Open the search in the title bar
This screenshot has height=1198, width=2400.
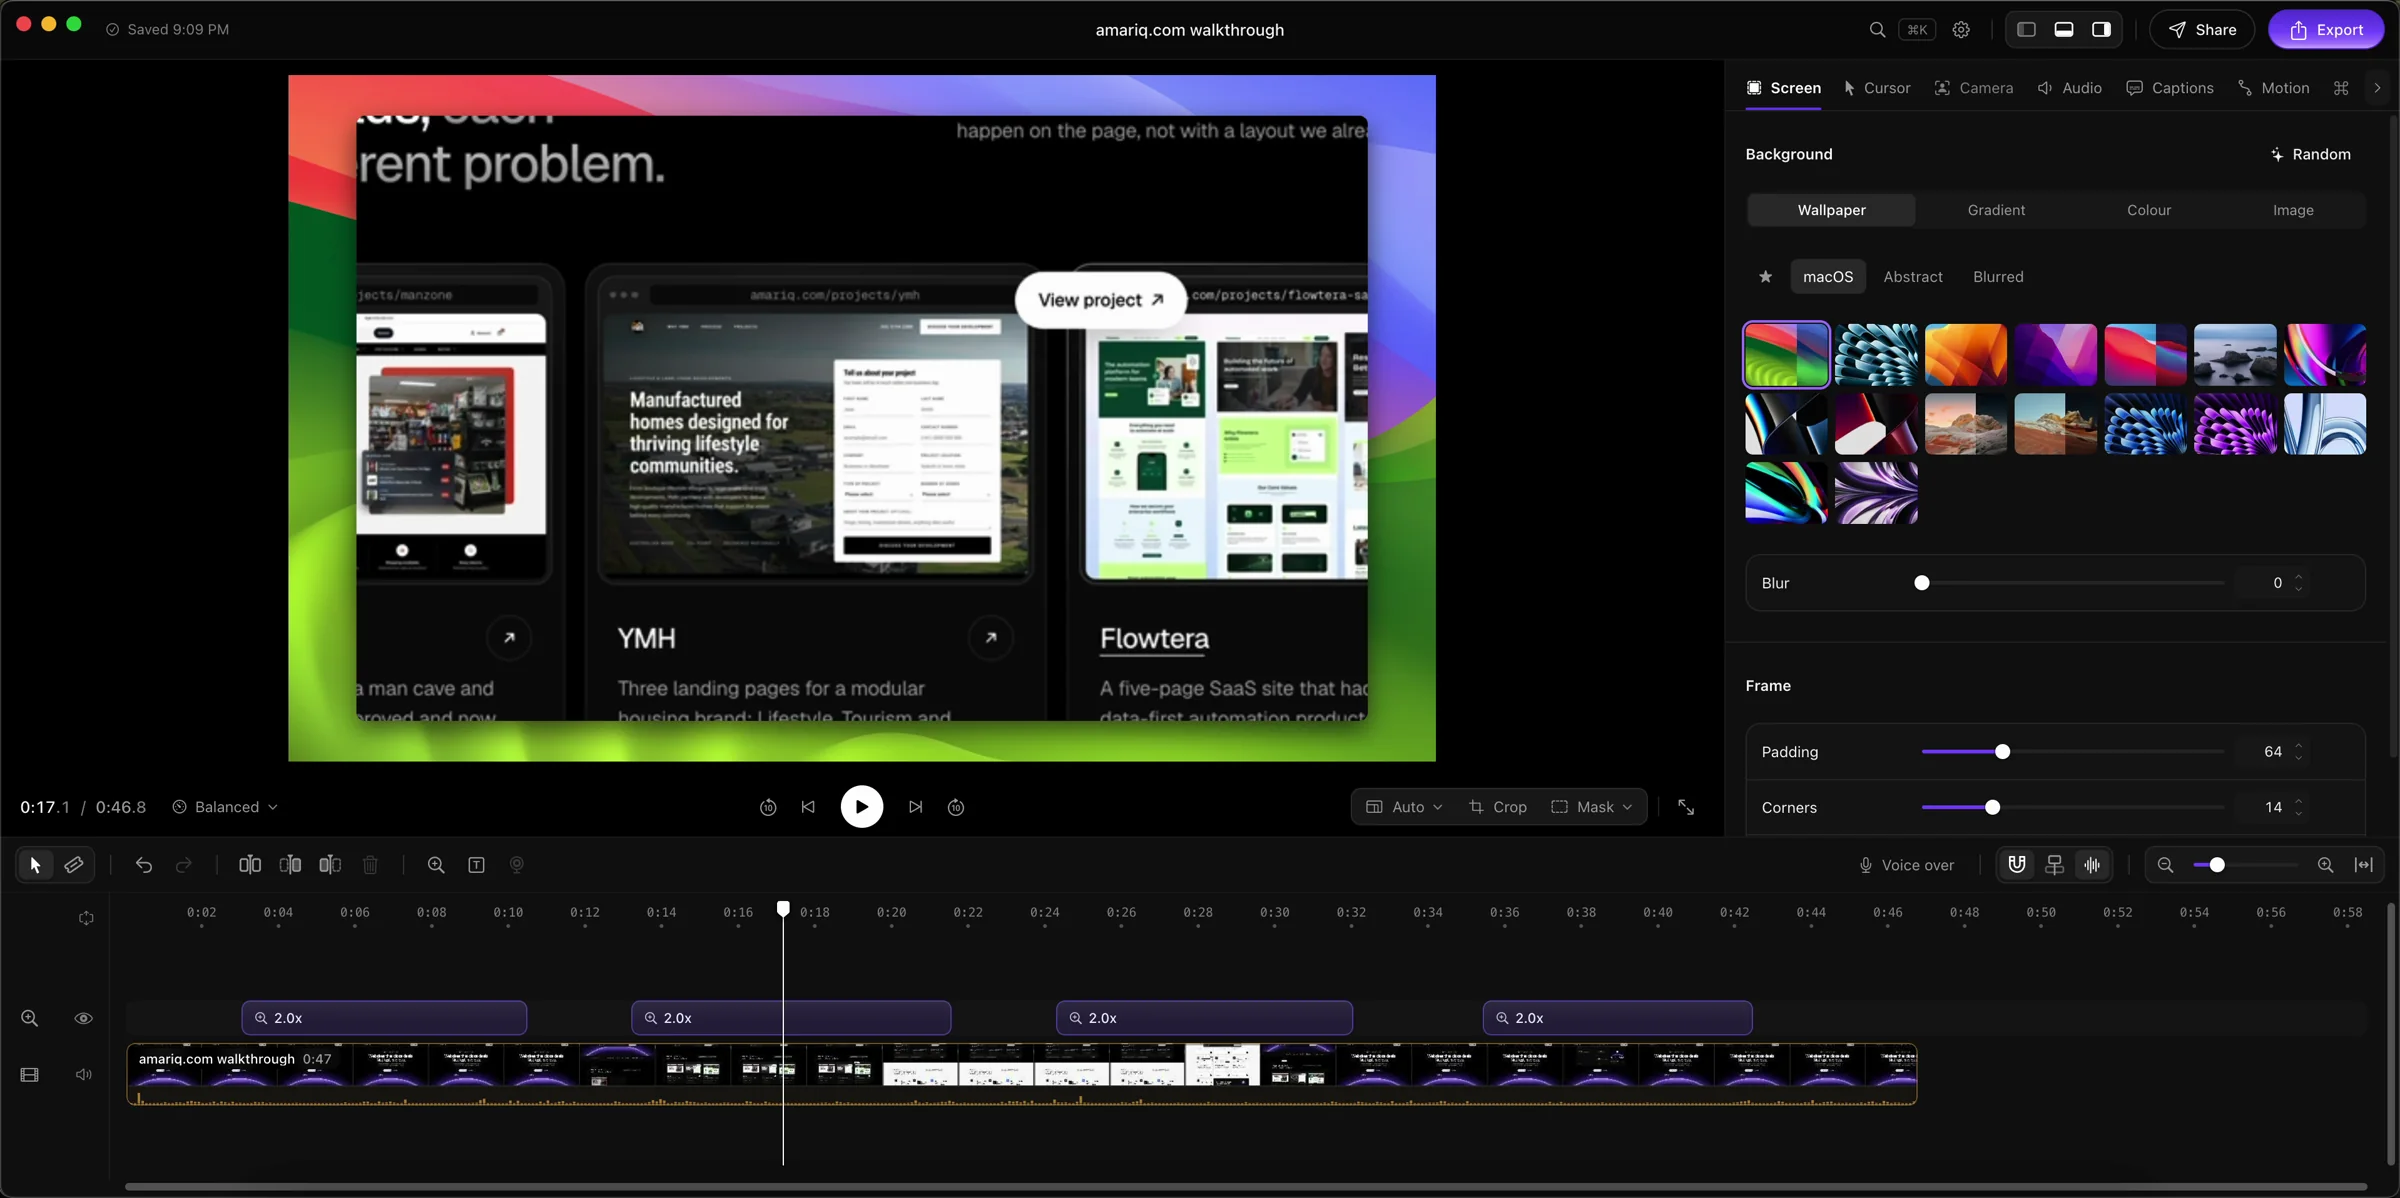pos(1877,30)
